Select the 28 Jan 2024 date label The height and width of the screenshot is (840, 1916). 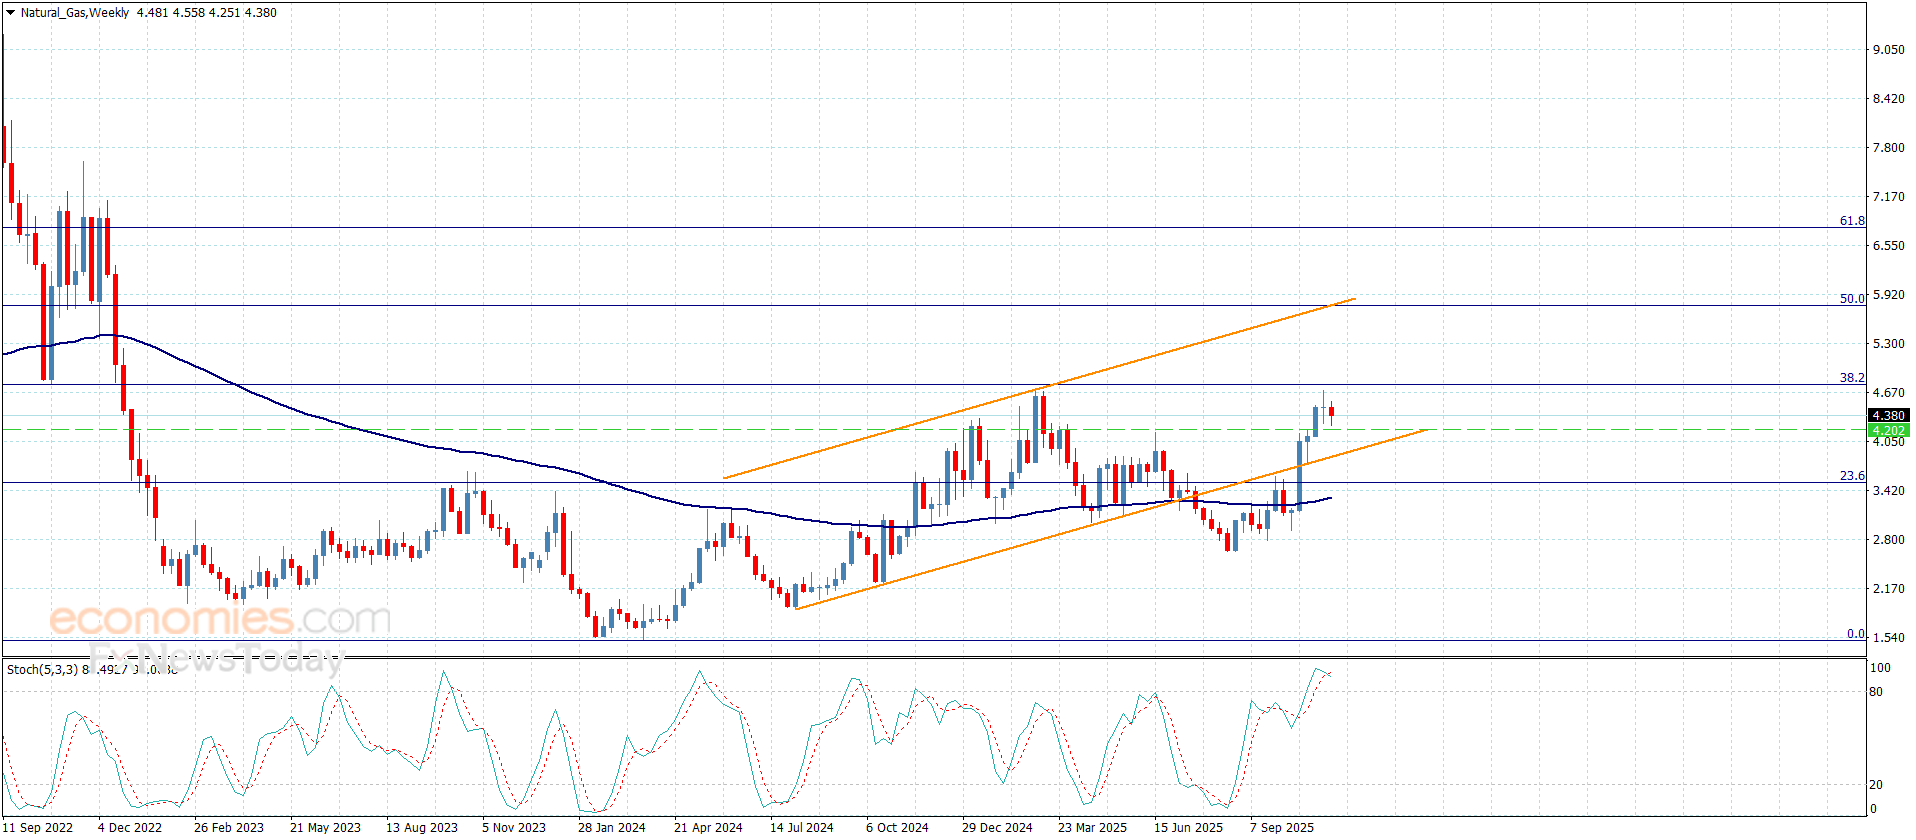coord(611,827)
